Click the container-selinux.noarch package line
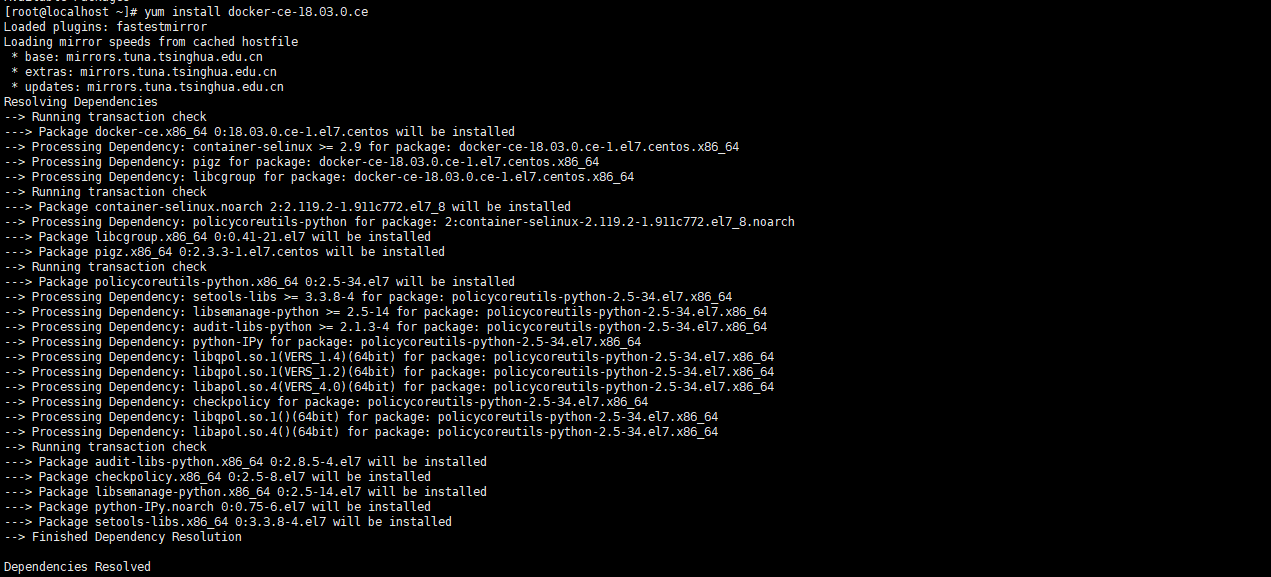Image resolution: width=1271 pixels, height=577 pixels. click(288, 207)
